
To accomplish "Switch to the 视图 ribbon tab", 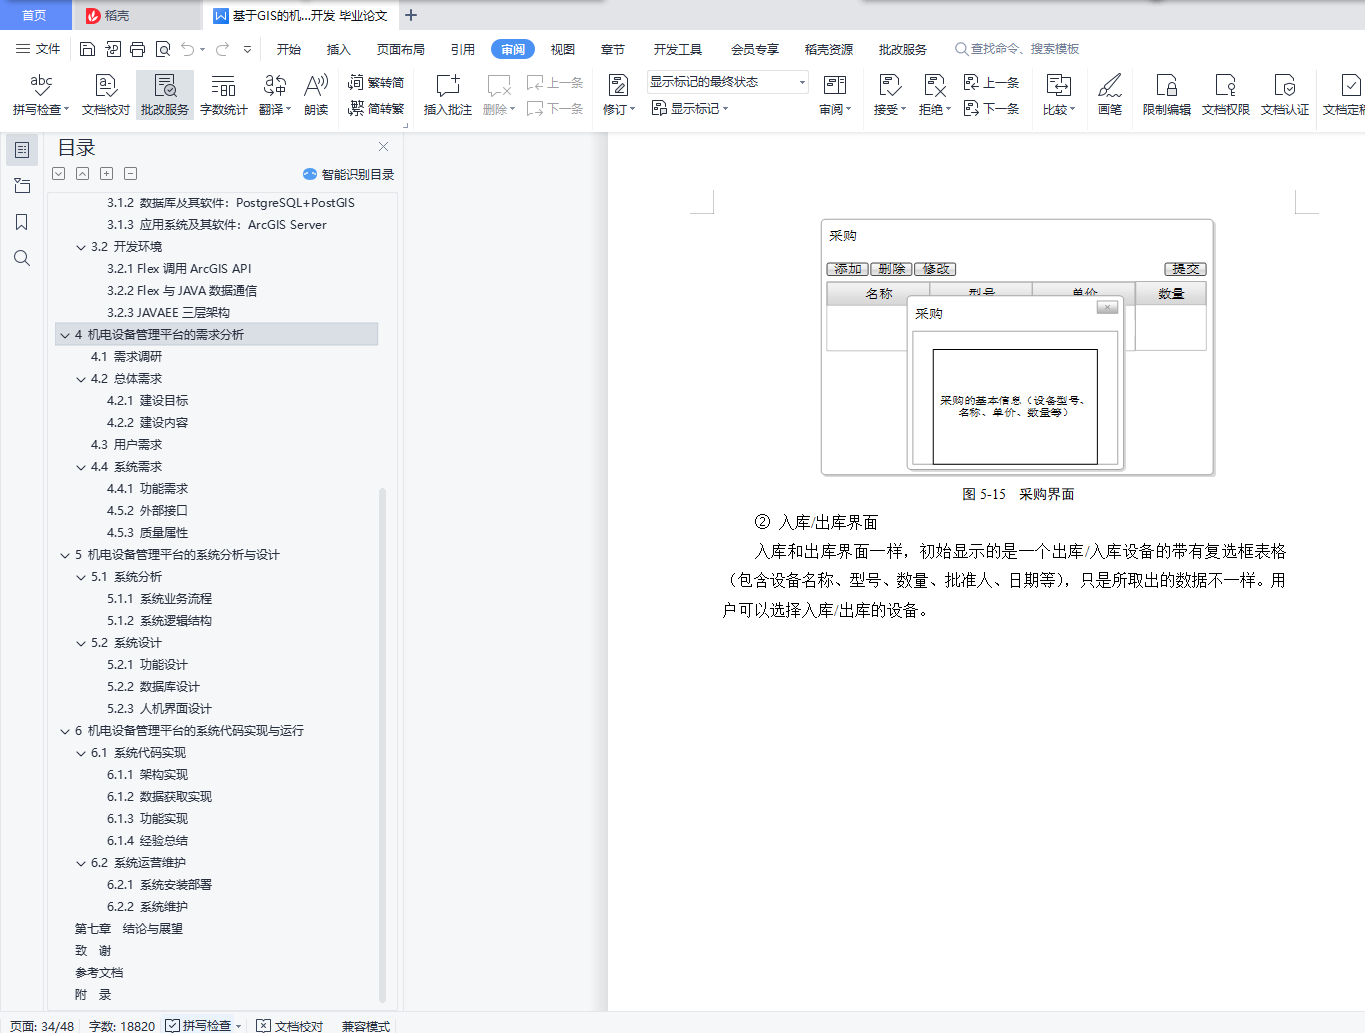I will (563, 49).
